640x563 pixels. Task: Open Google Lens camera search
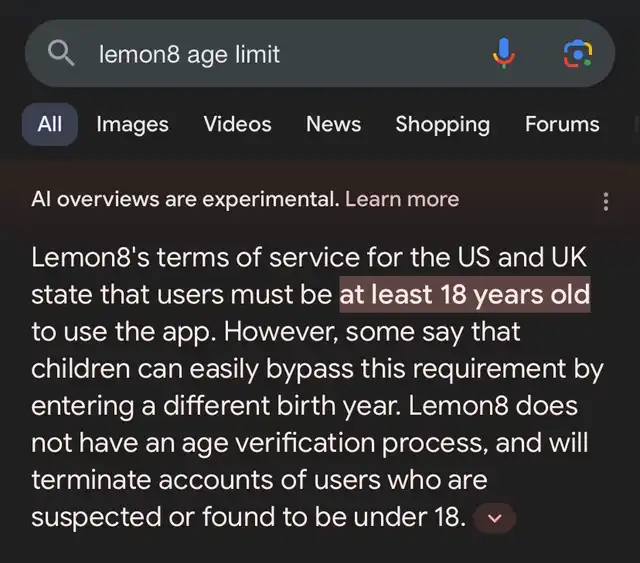(x=578, y=54)
